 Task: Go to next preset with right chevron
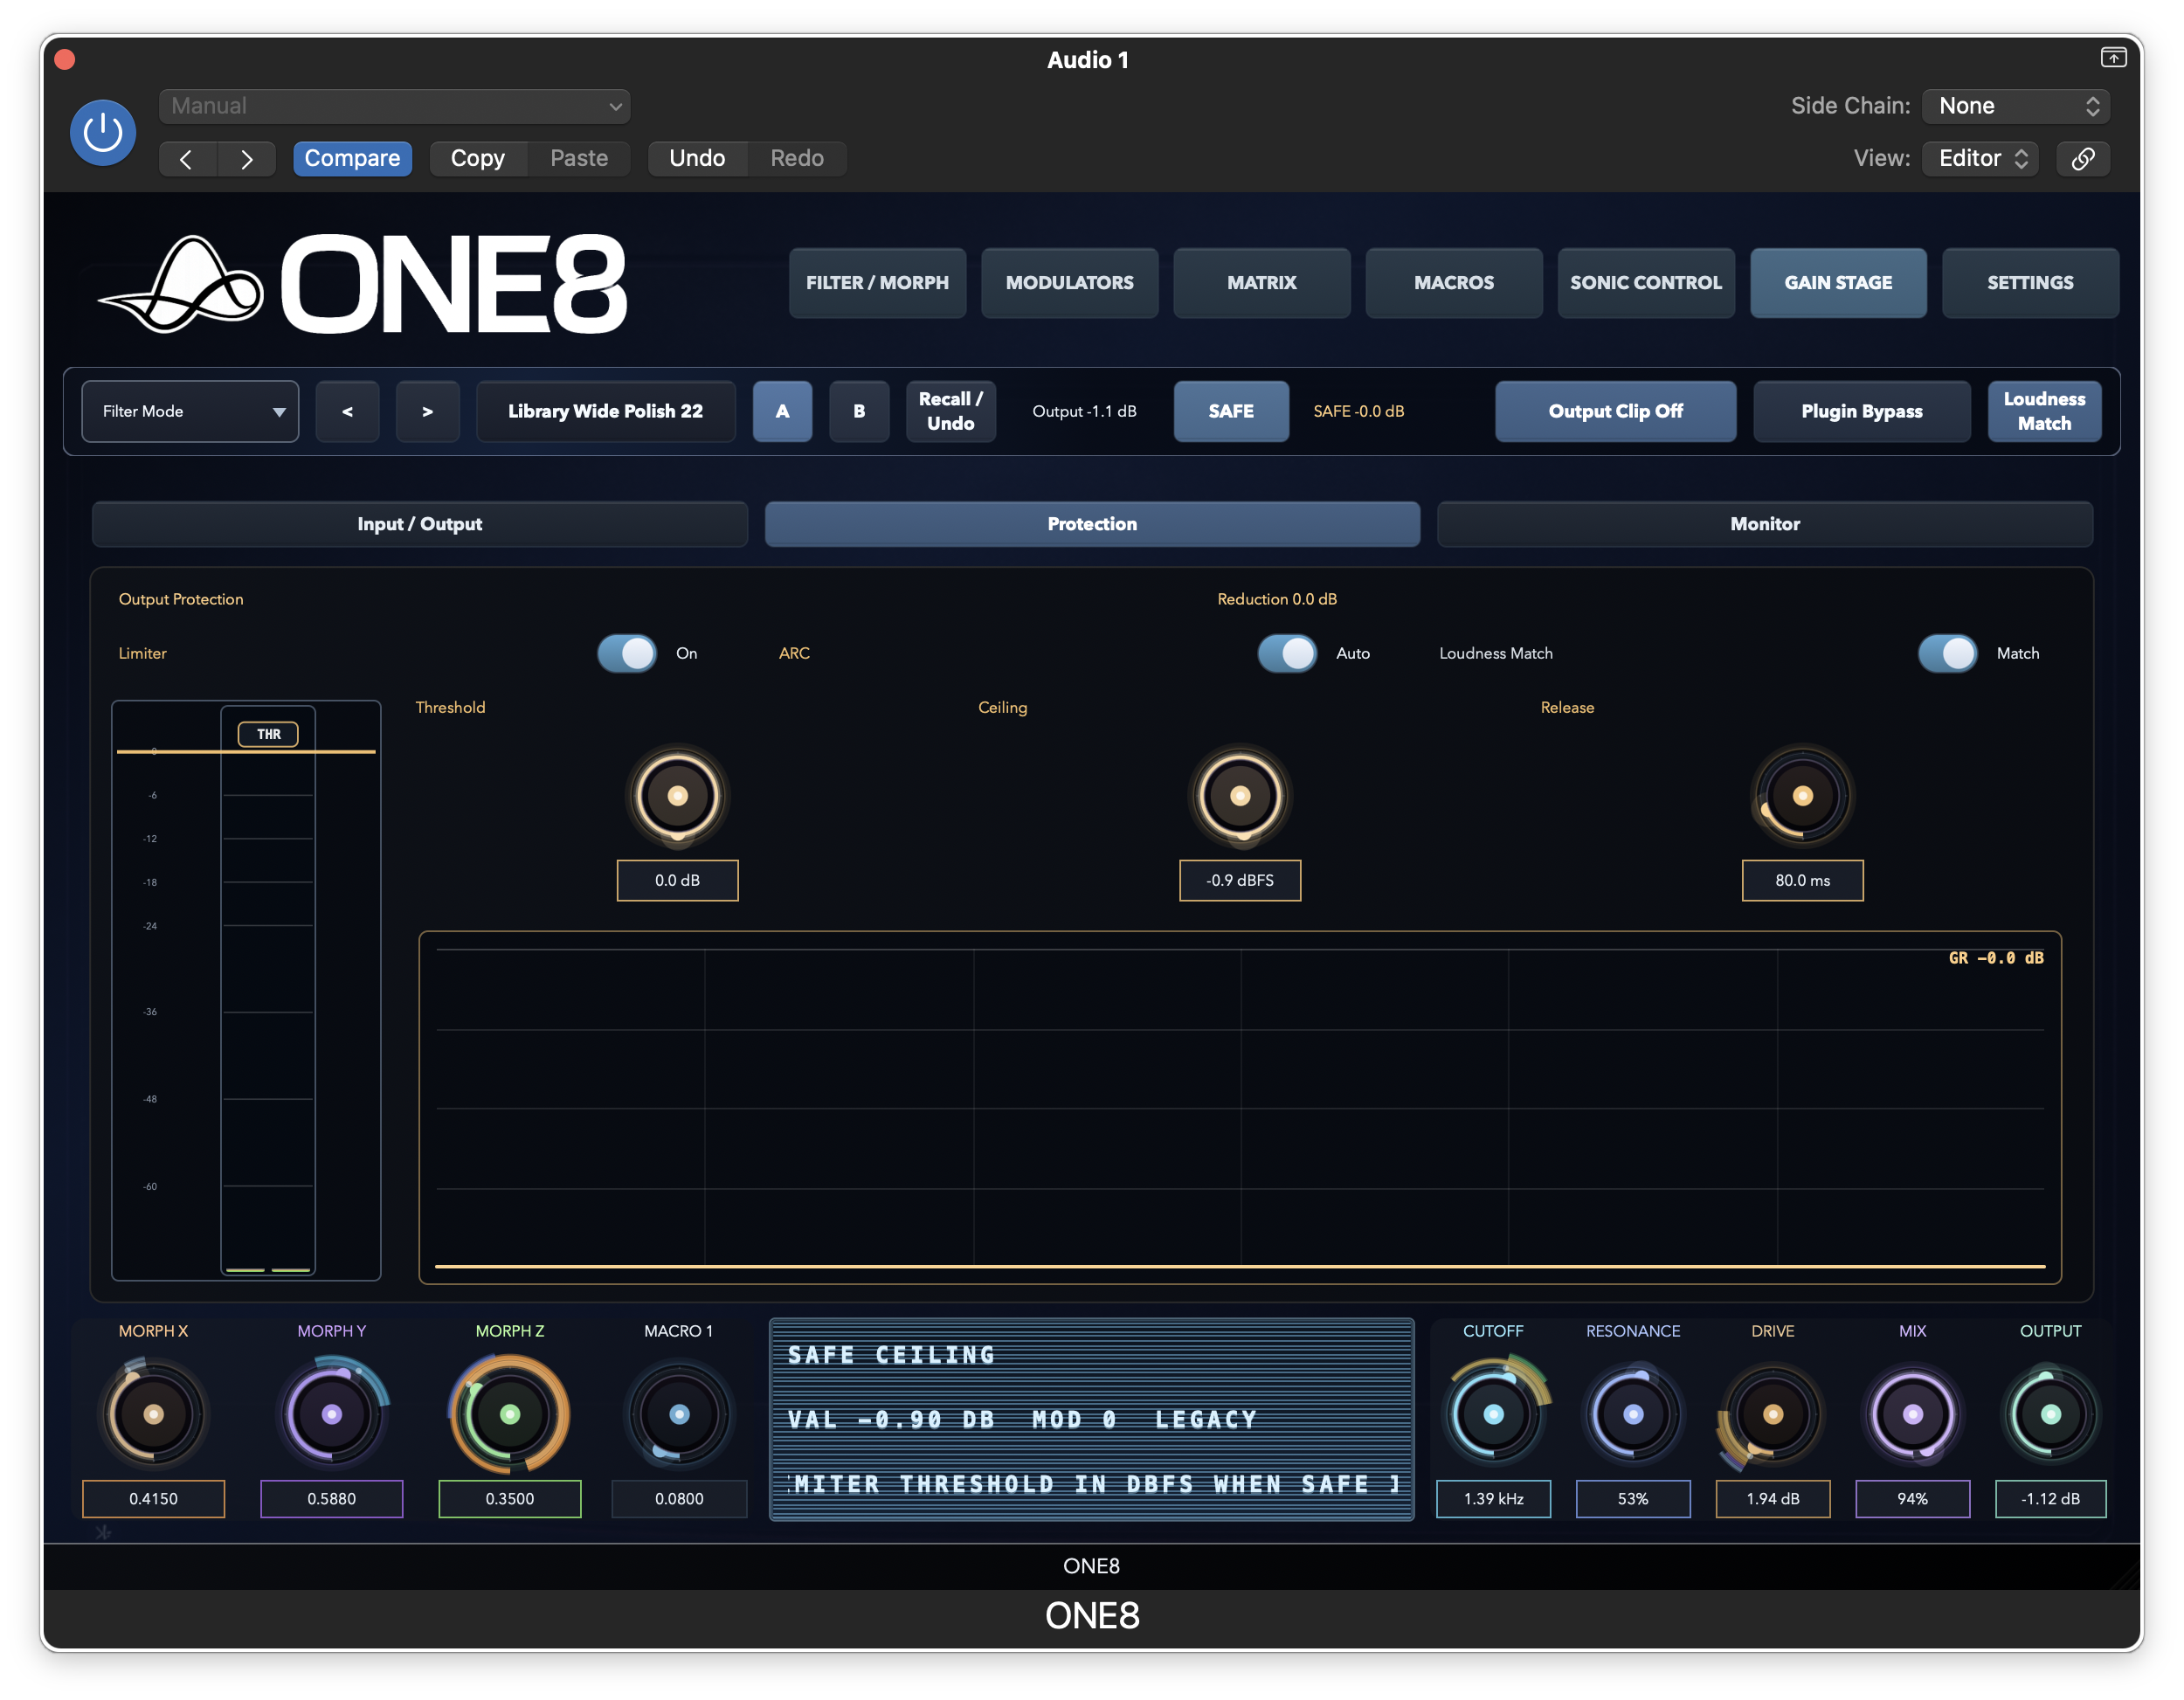(x=246, y=158)
